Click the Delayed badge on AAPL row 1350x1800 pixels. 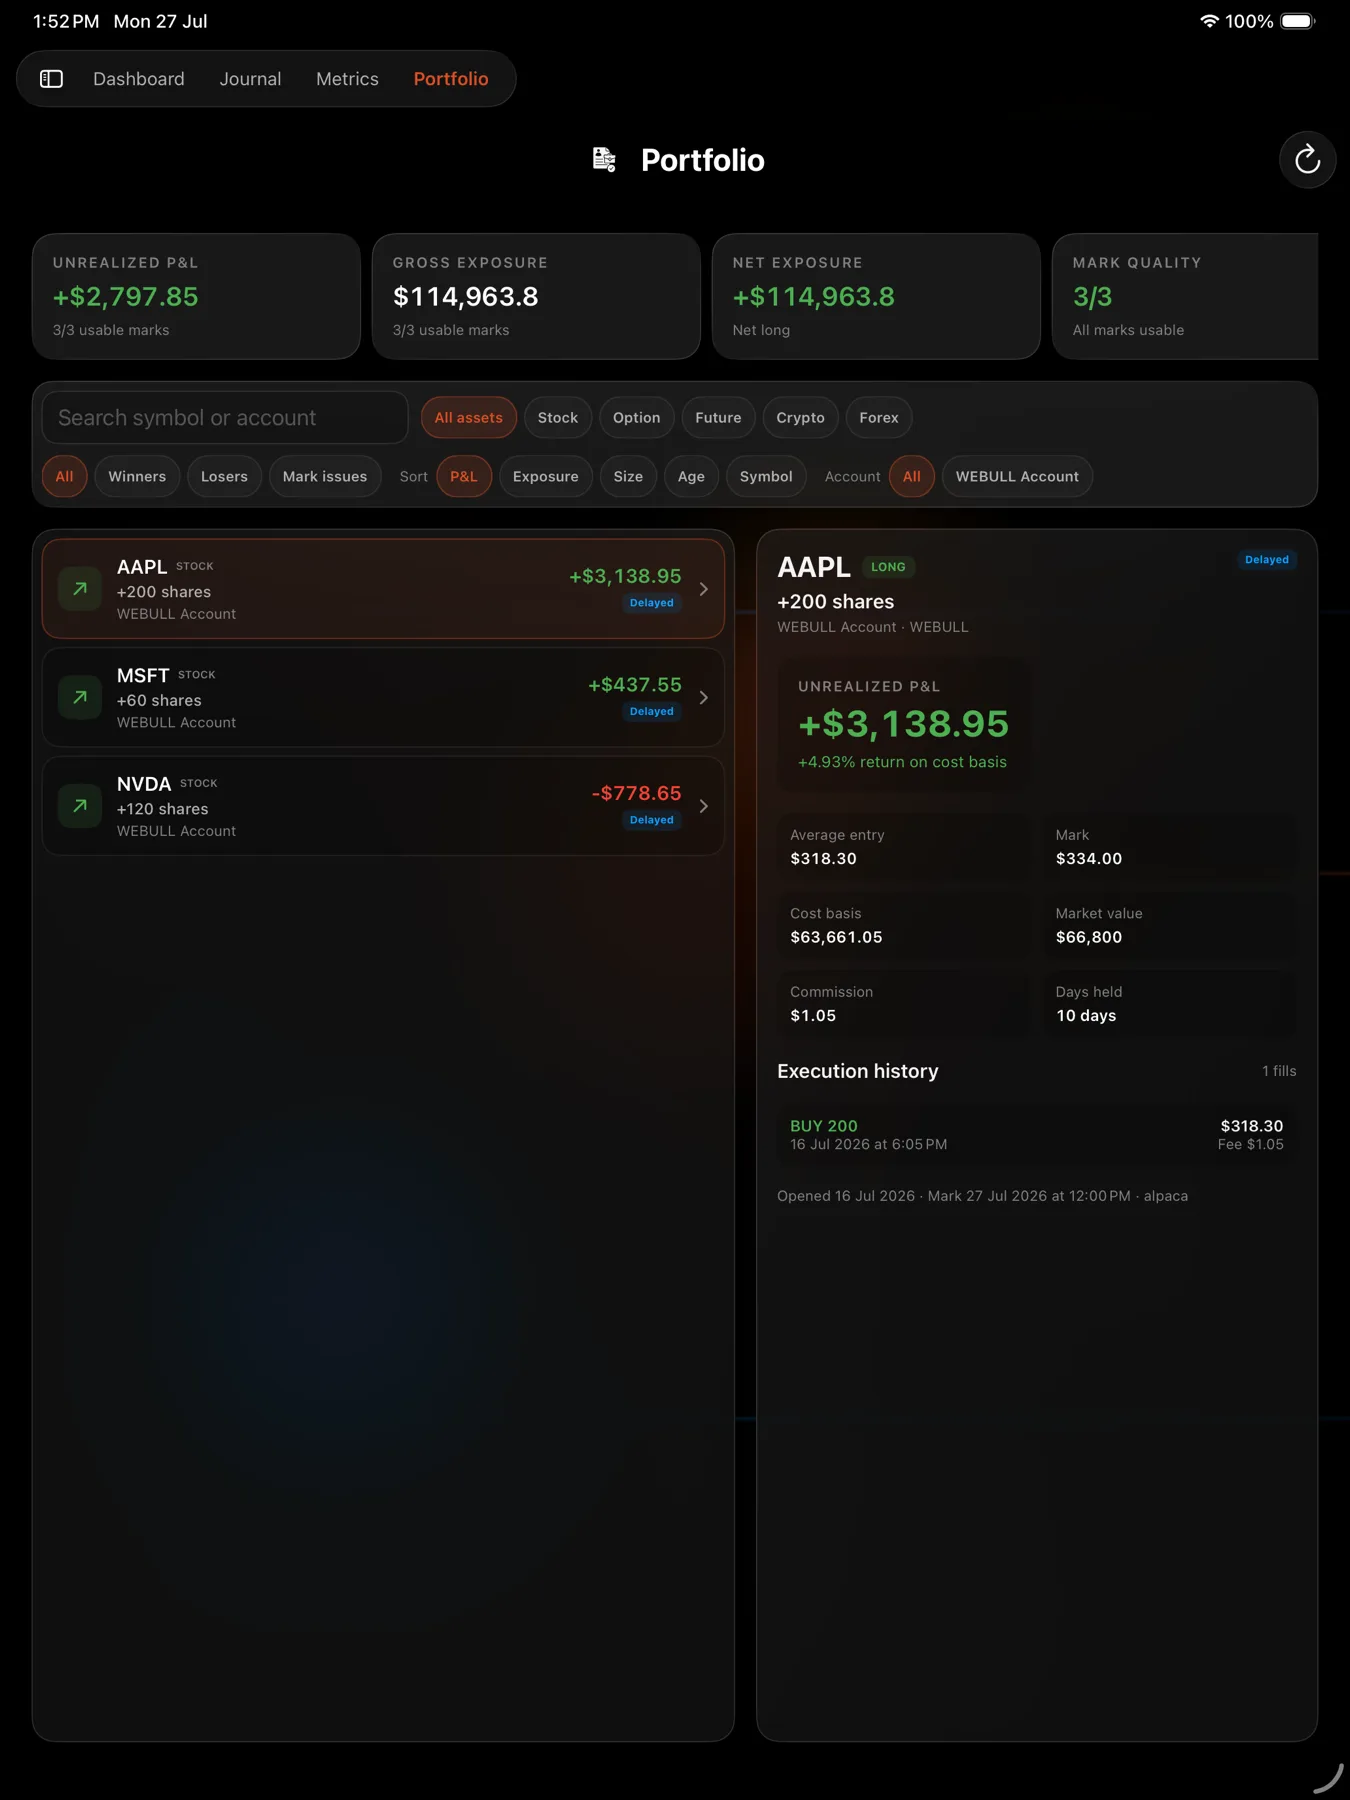click(x=651, y=603)
